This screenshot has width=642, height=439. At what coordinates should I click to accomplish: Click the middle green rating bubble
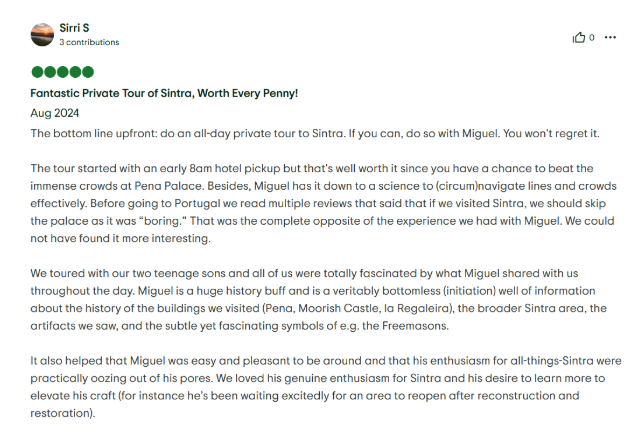63,72
